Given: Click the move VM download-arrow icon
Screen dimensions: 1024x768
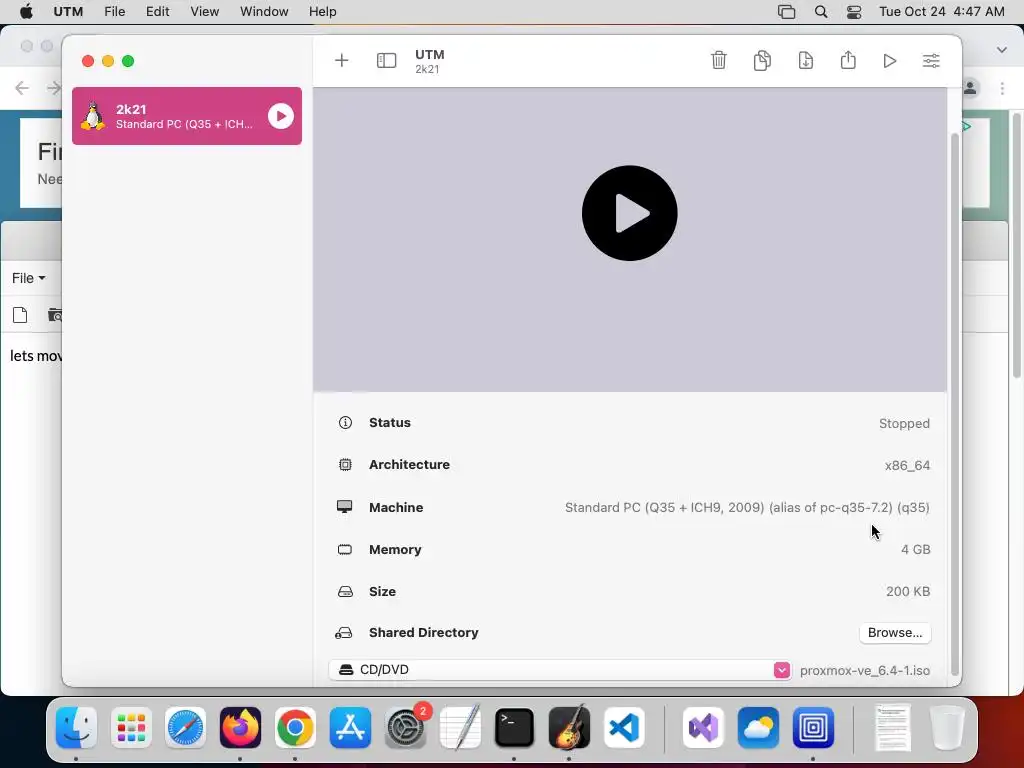Looking at the screenshot, I should [805, 60].
